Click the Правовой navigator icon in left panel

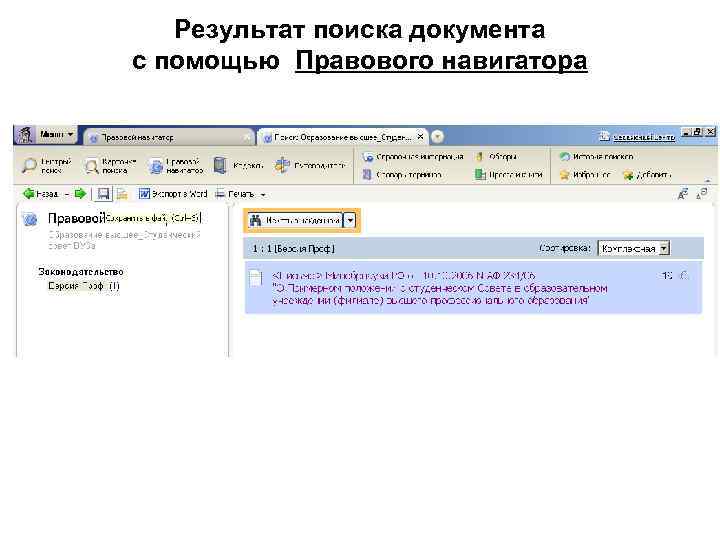point(30,219)
